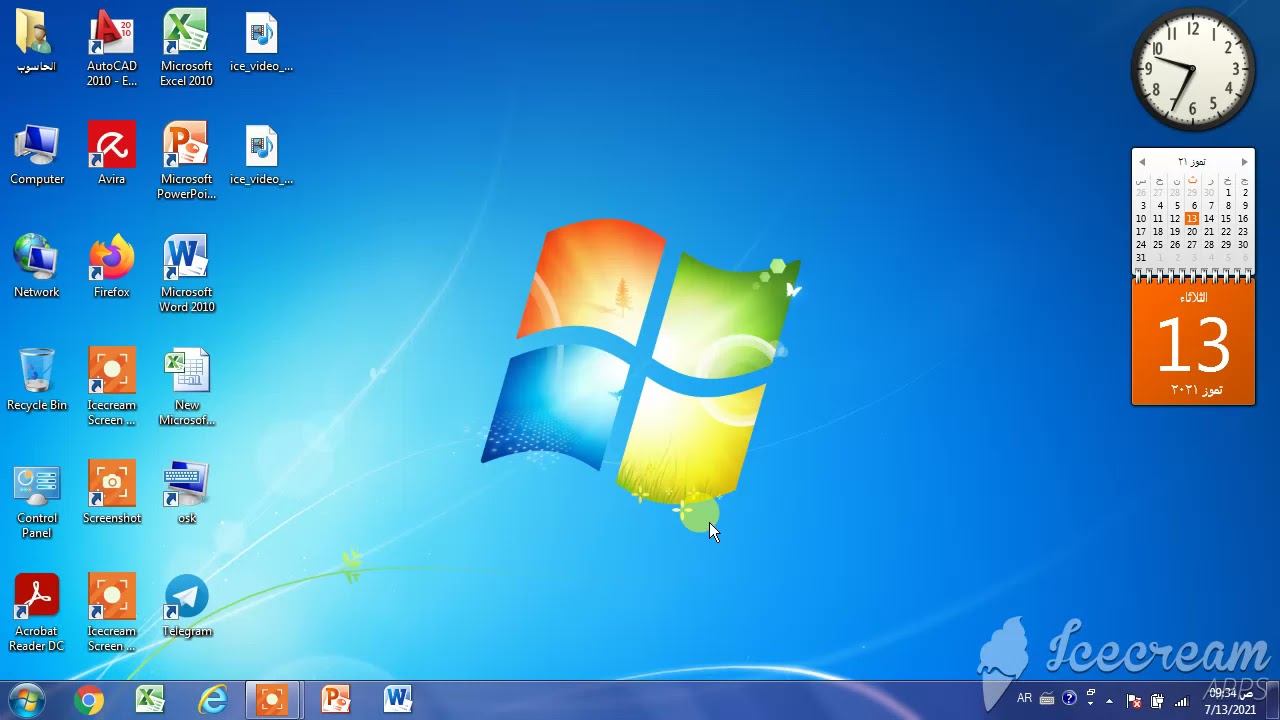
Task: Launch Google Chrome from the taskbar
Action: pos(89,700)
